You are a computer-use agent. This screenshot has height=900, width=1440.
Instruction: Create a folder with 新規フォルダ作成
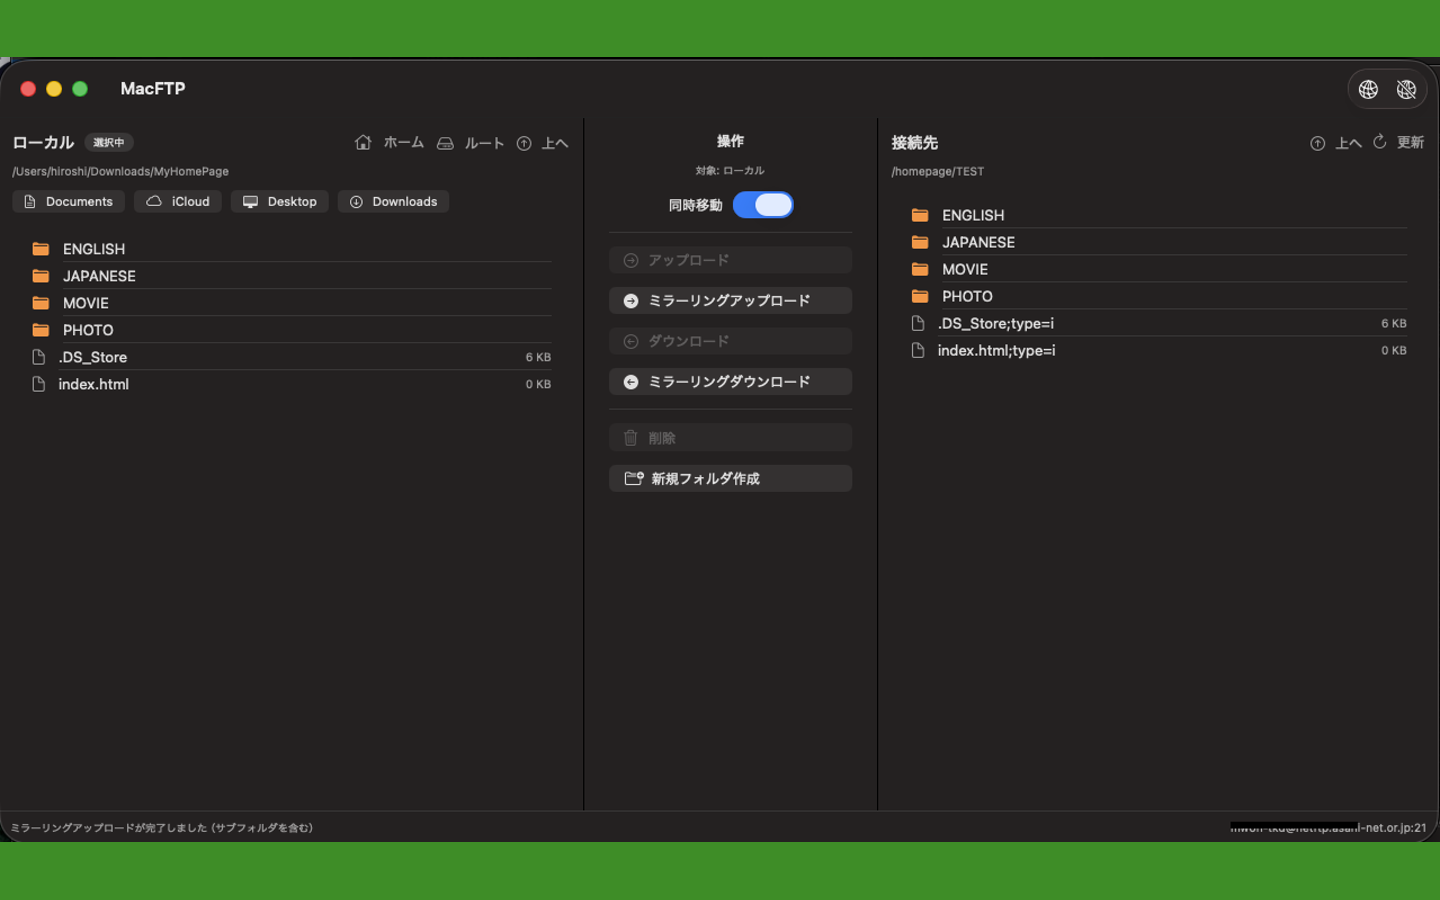(x=730, y=478)
